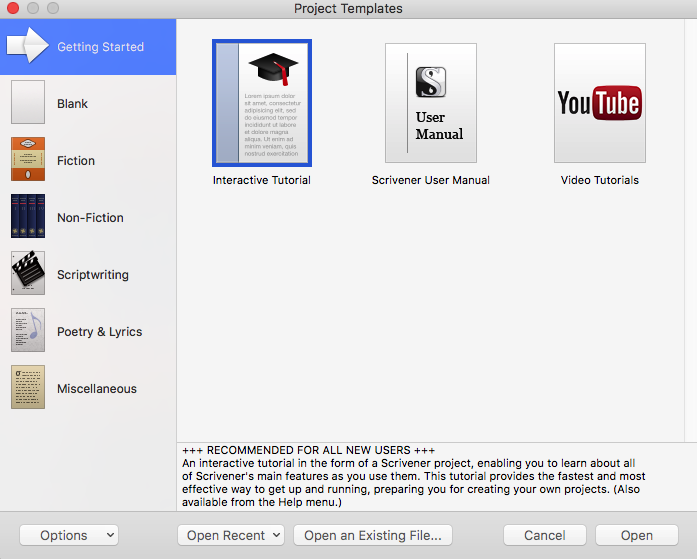Click the RECOMMENDED FOR ALL NEW USERS text
The height and width of the screenshot is (559, 697).
click(308, 450)
